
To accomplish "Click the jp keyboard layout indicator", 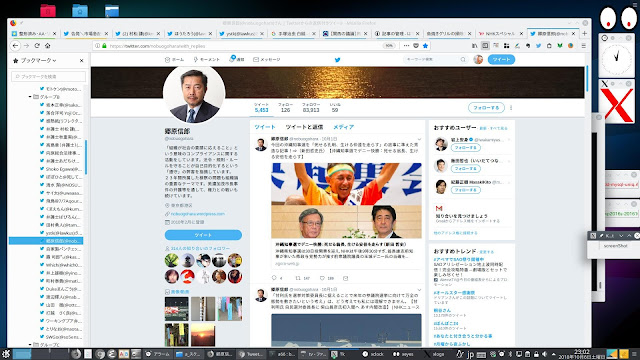I will pyautogui.click(x=470, y=354).
